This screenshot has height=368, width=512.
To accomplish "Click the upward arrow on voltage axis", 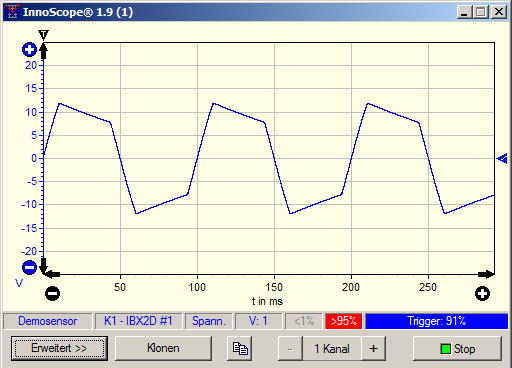I will [44, 51].
